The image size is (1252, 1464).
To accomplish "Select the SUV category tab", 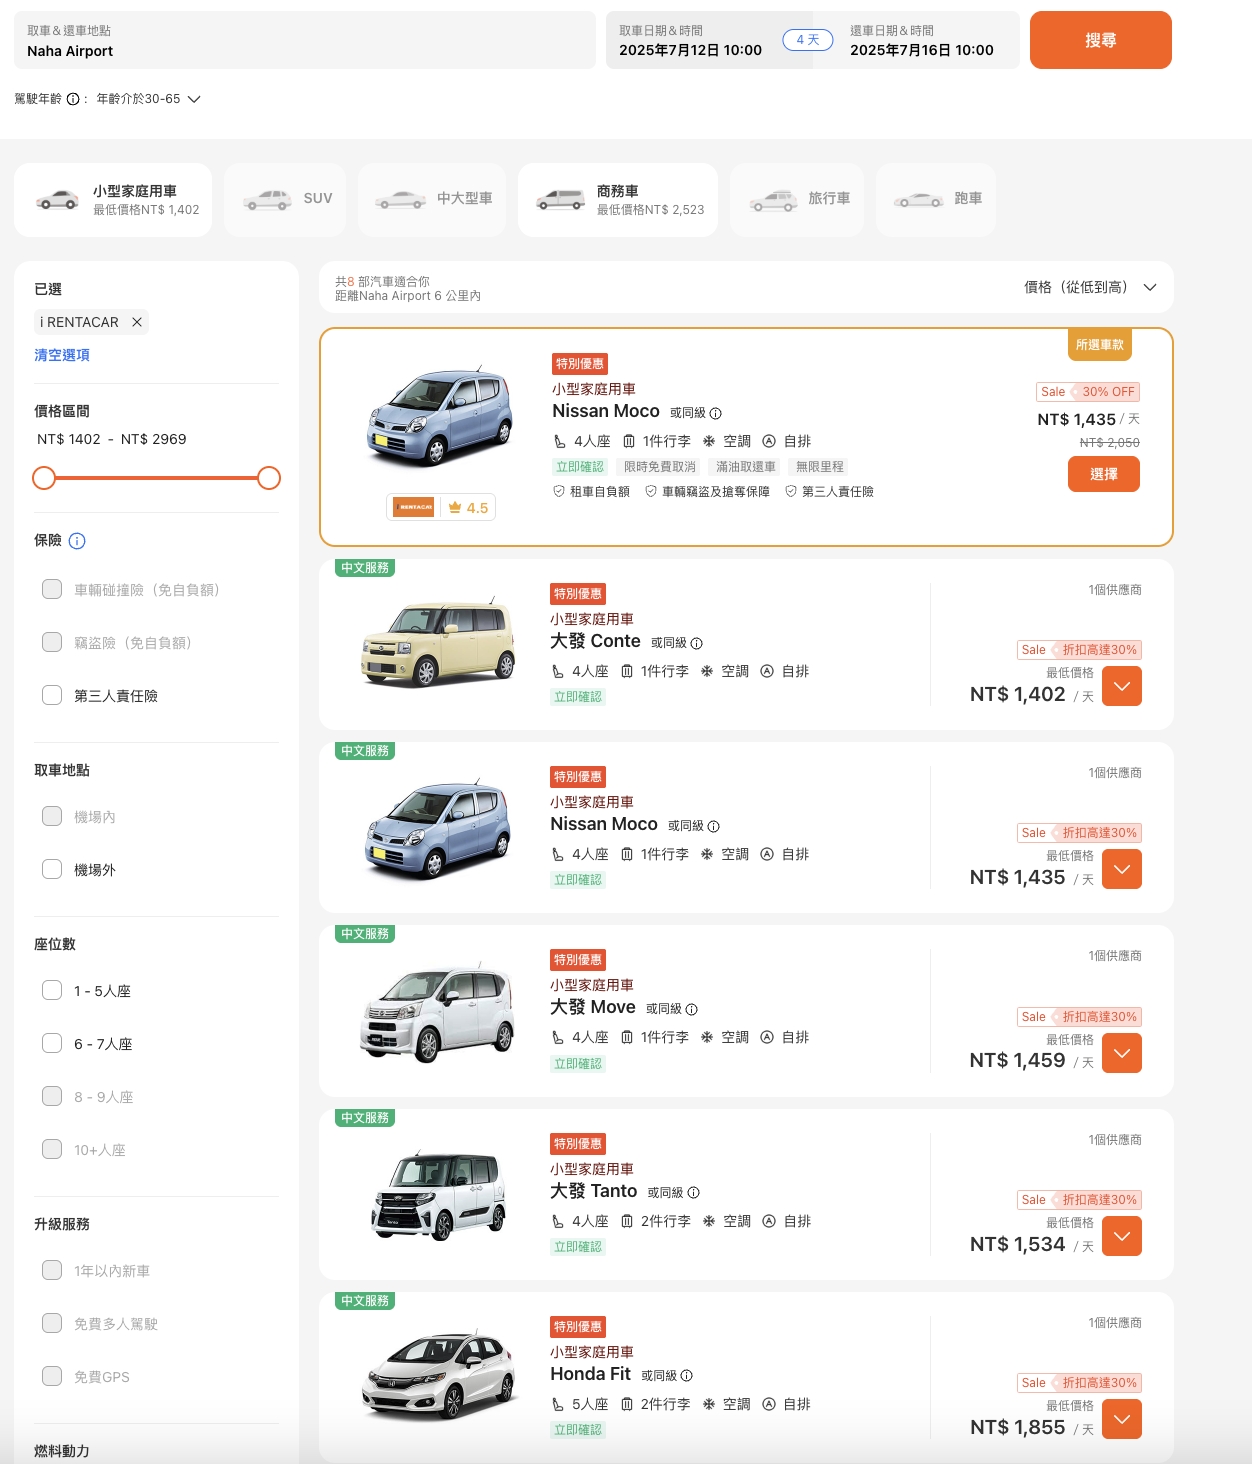I will tap(285, 200).
